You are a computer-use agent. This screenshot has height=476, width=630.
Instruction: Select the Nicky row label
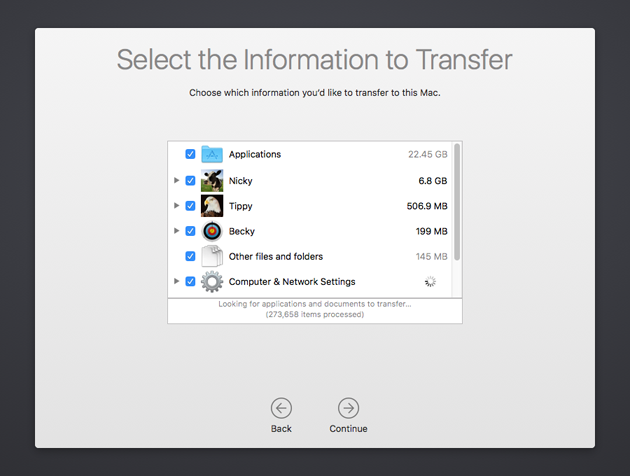click(x=241, y=181)
